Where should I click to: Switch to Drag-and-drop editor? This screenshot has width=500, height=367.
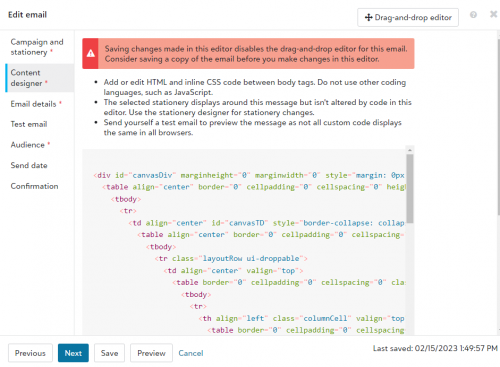coord(408,17)
